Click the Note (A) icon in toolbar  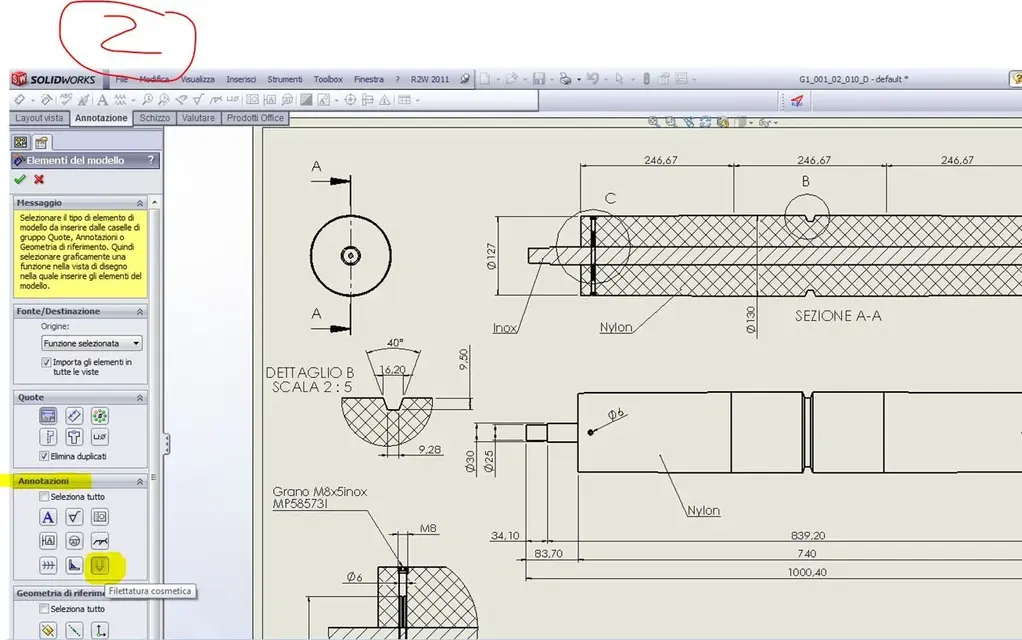point(102,100)
